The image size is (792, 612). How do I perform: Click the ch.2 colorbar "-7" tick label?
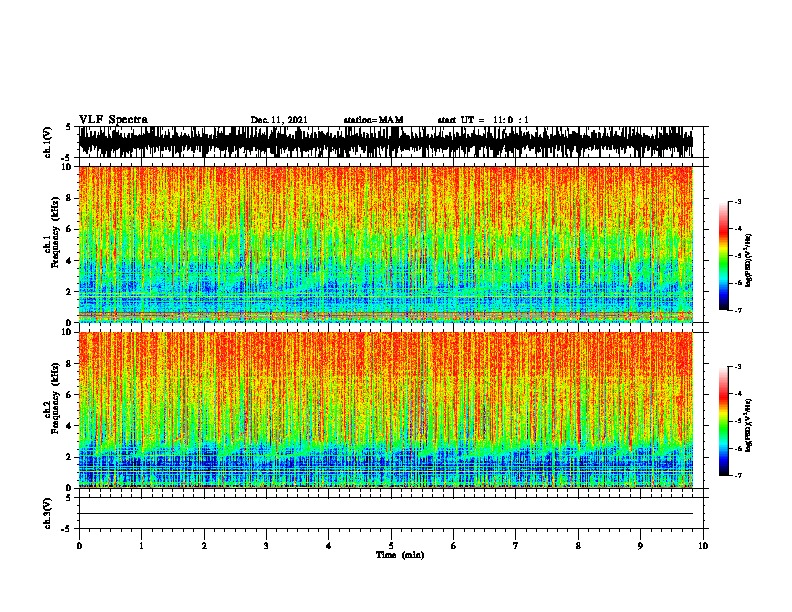coord(738,475)
